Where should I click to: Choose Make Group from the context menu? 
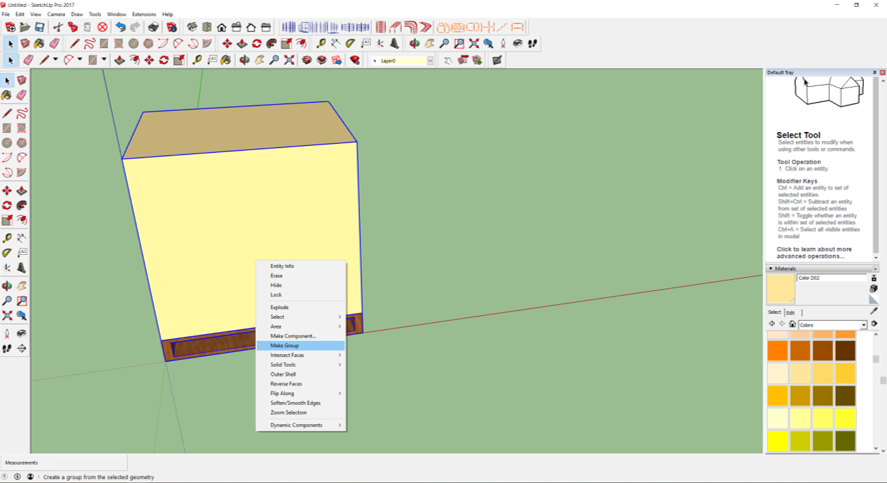(301, 346)
